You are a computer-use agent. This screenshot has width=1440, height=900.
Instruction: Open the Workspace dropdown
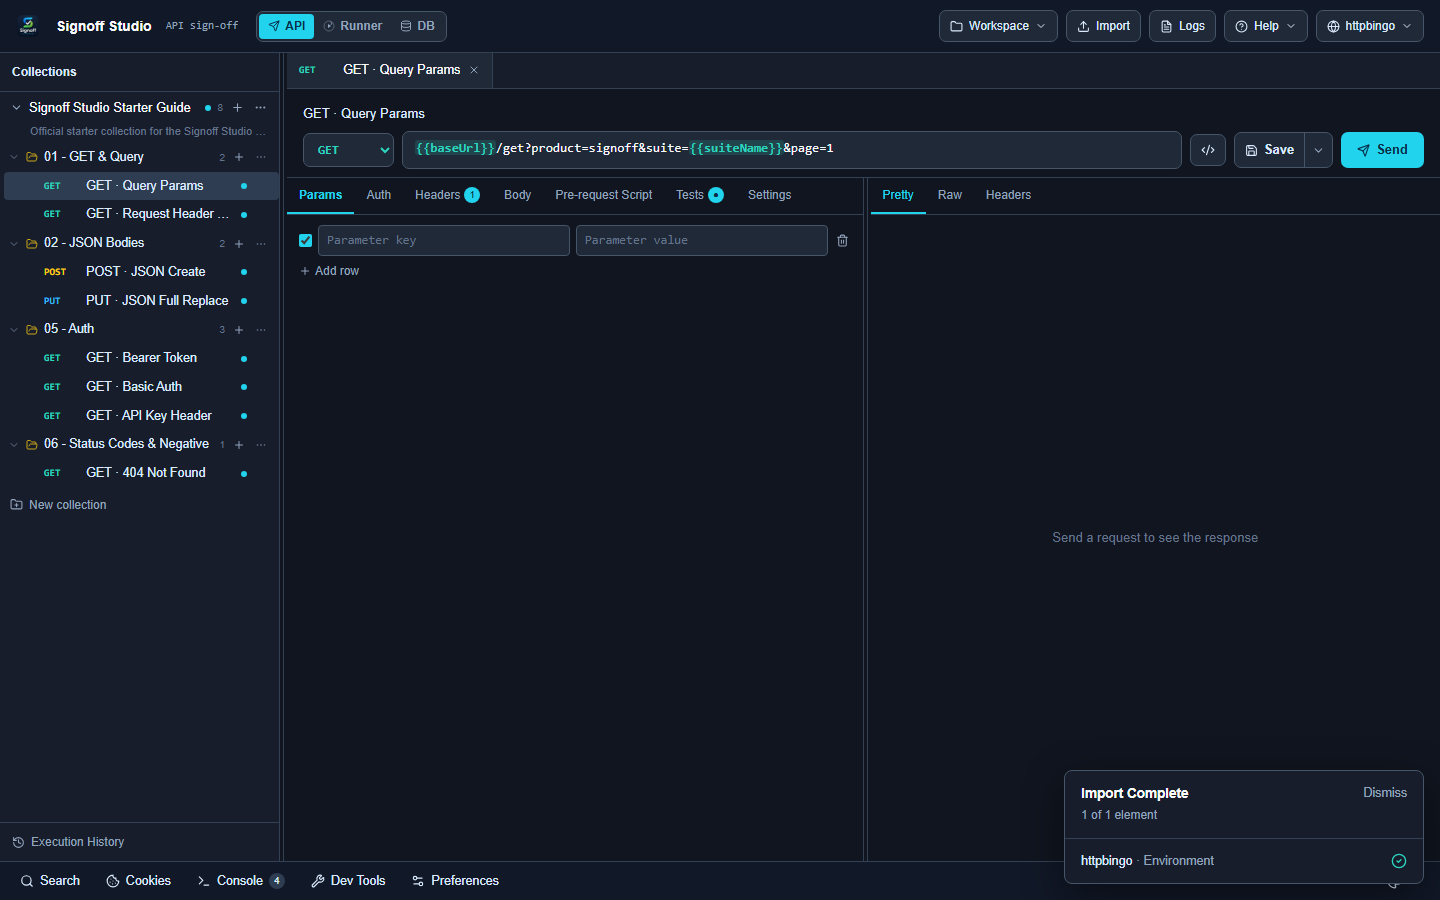(998, 26)
